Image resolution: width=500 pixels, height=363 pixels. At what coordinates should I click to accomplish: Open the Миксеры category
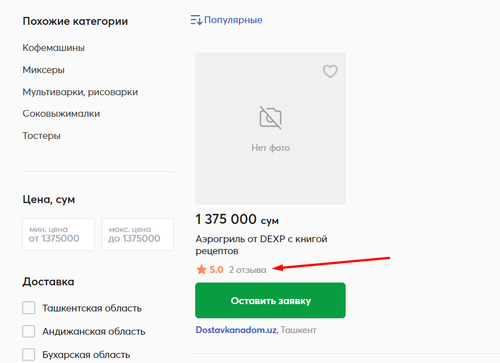[44, 70]
